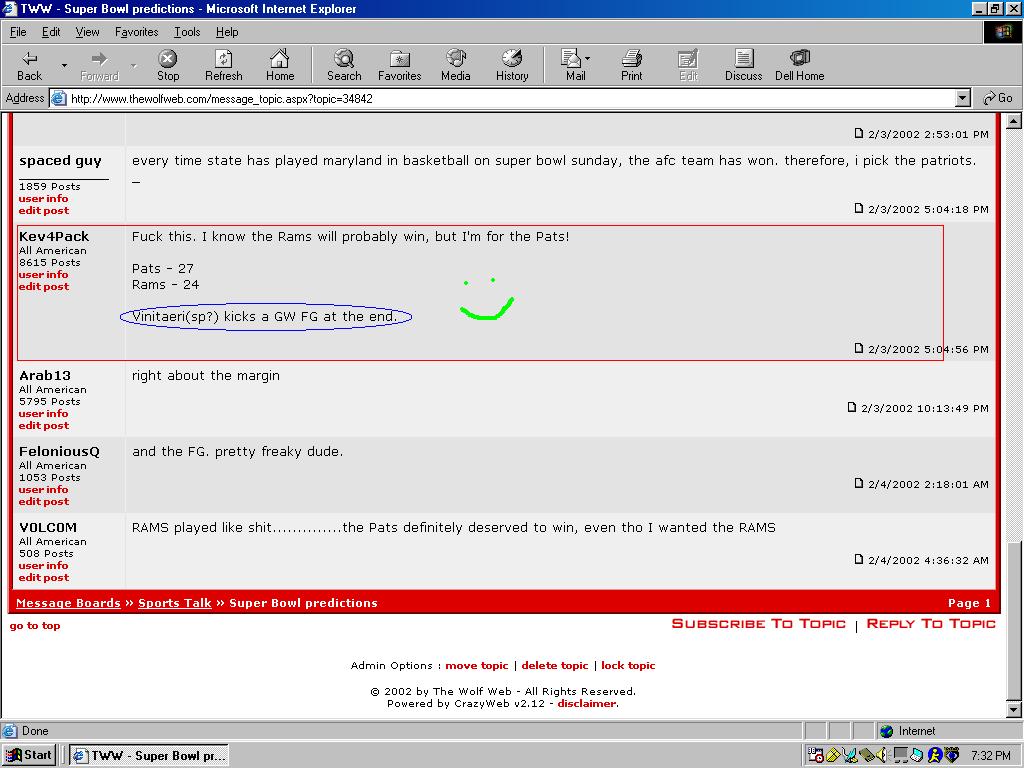Click the page scrollbar down arrow
This screenshot has width=1024, height=768.
tap(1015, 710)
